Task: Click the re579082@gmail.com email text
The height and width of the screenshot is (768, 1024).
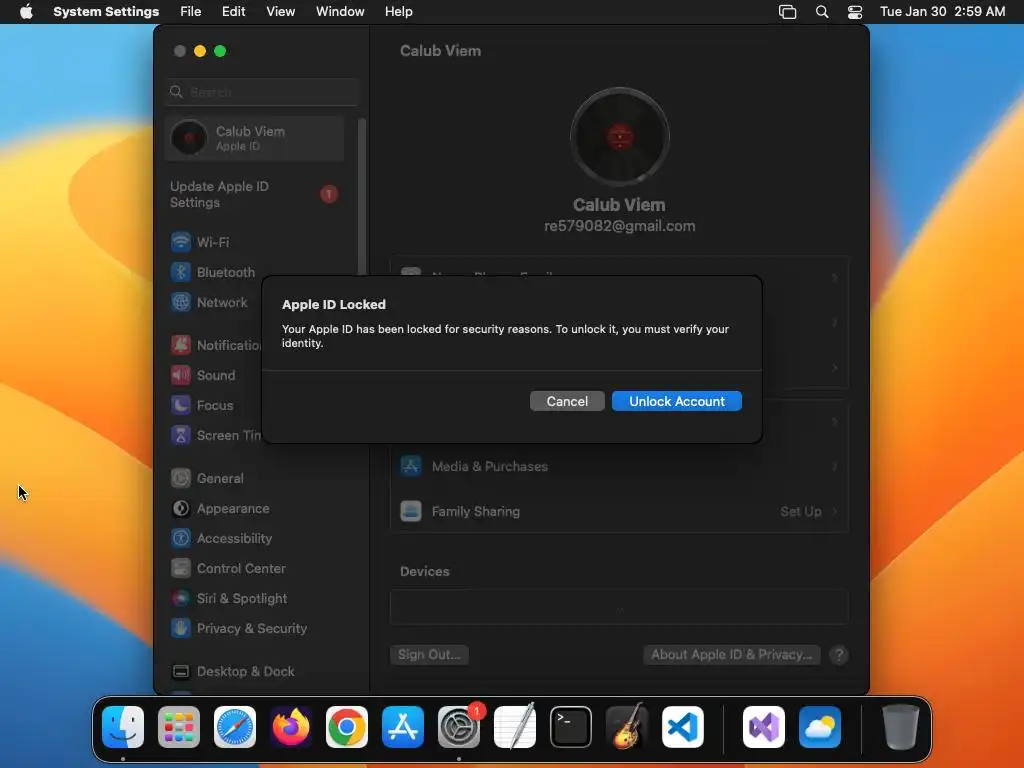Action: point(619,226)
